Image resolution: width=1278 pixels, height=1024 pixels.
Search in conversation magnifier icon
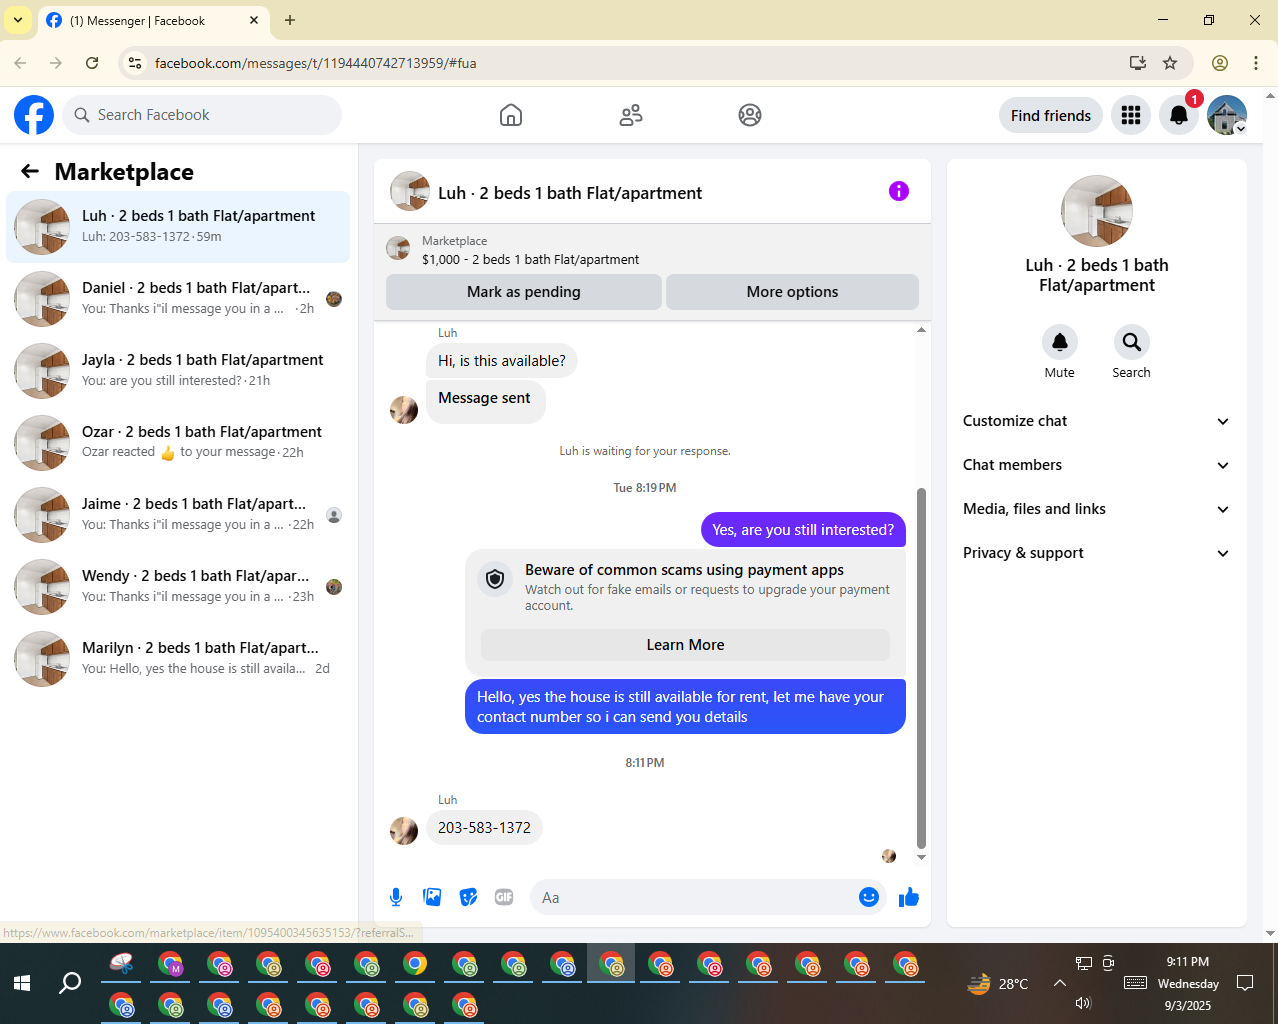click(1132, 342)
